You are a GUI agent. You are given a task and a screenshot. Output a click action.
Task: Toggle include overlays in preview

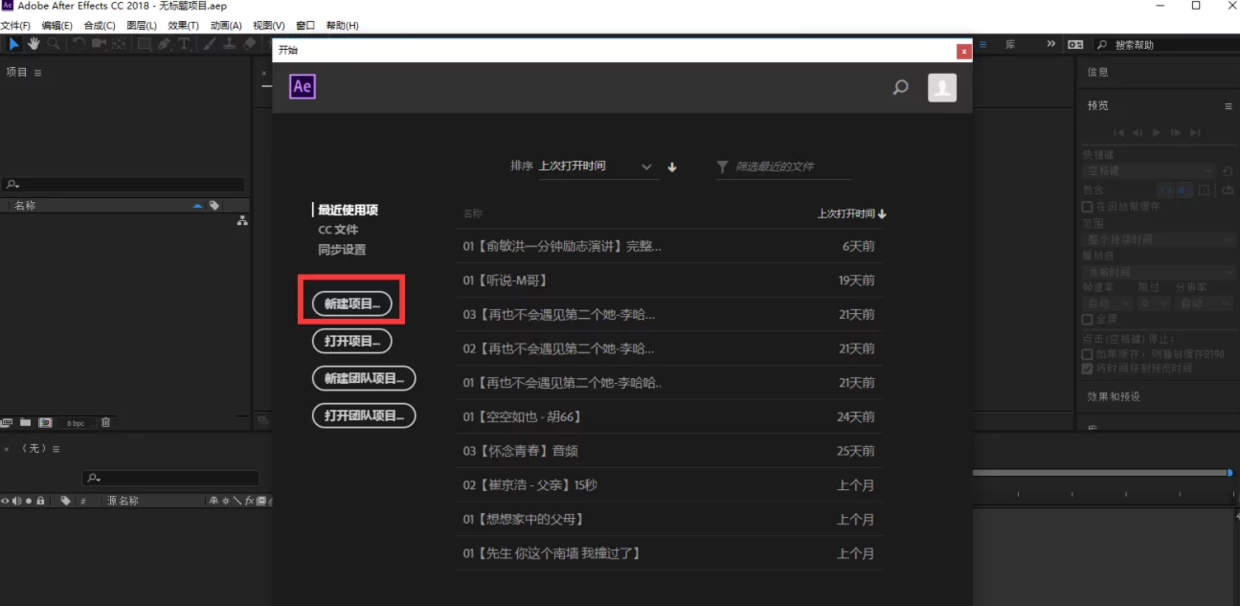point(1204,189)
